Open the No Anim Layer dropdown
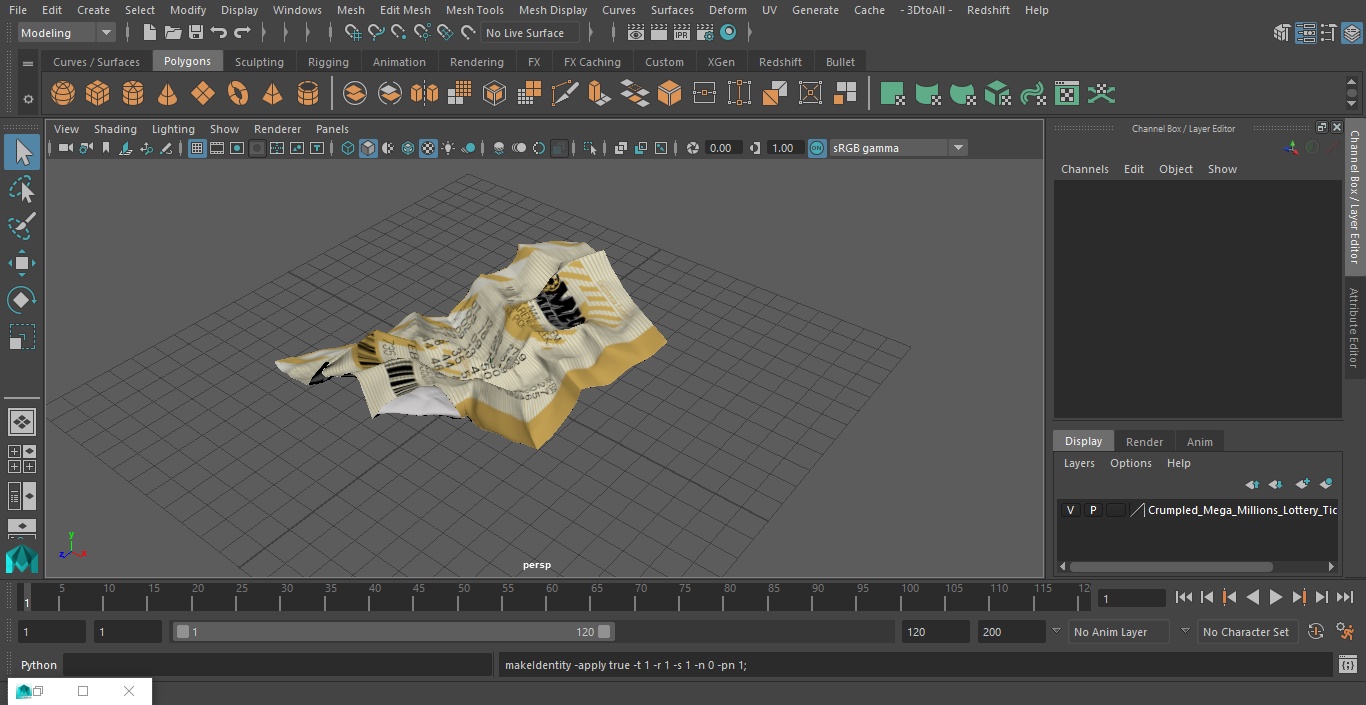This screenshot has height=705, width=1366. pos(1119,632)
